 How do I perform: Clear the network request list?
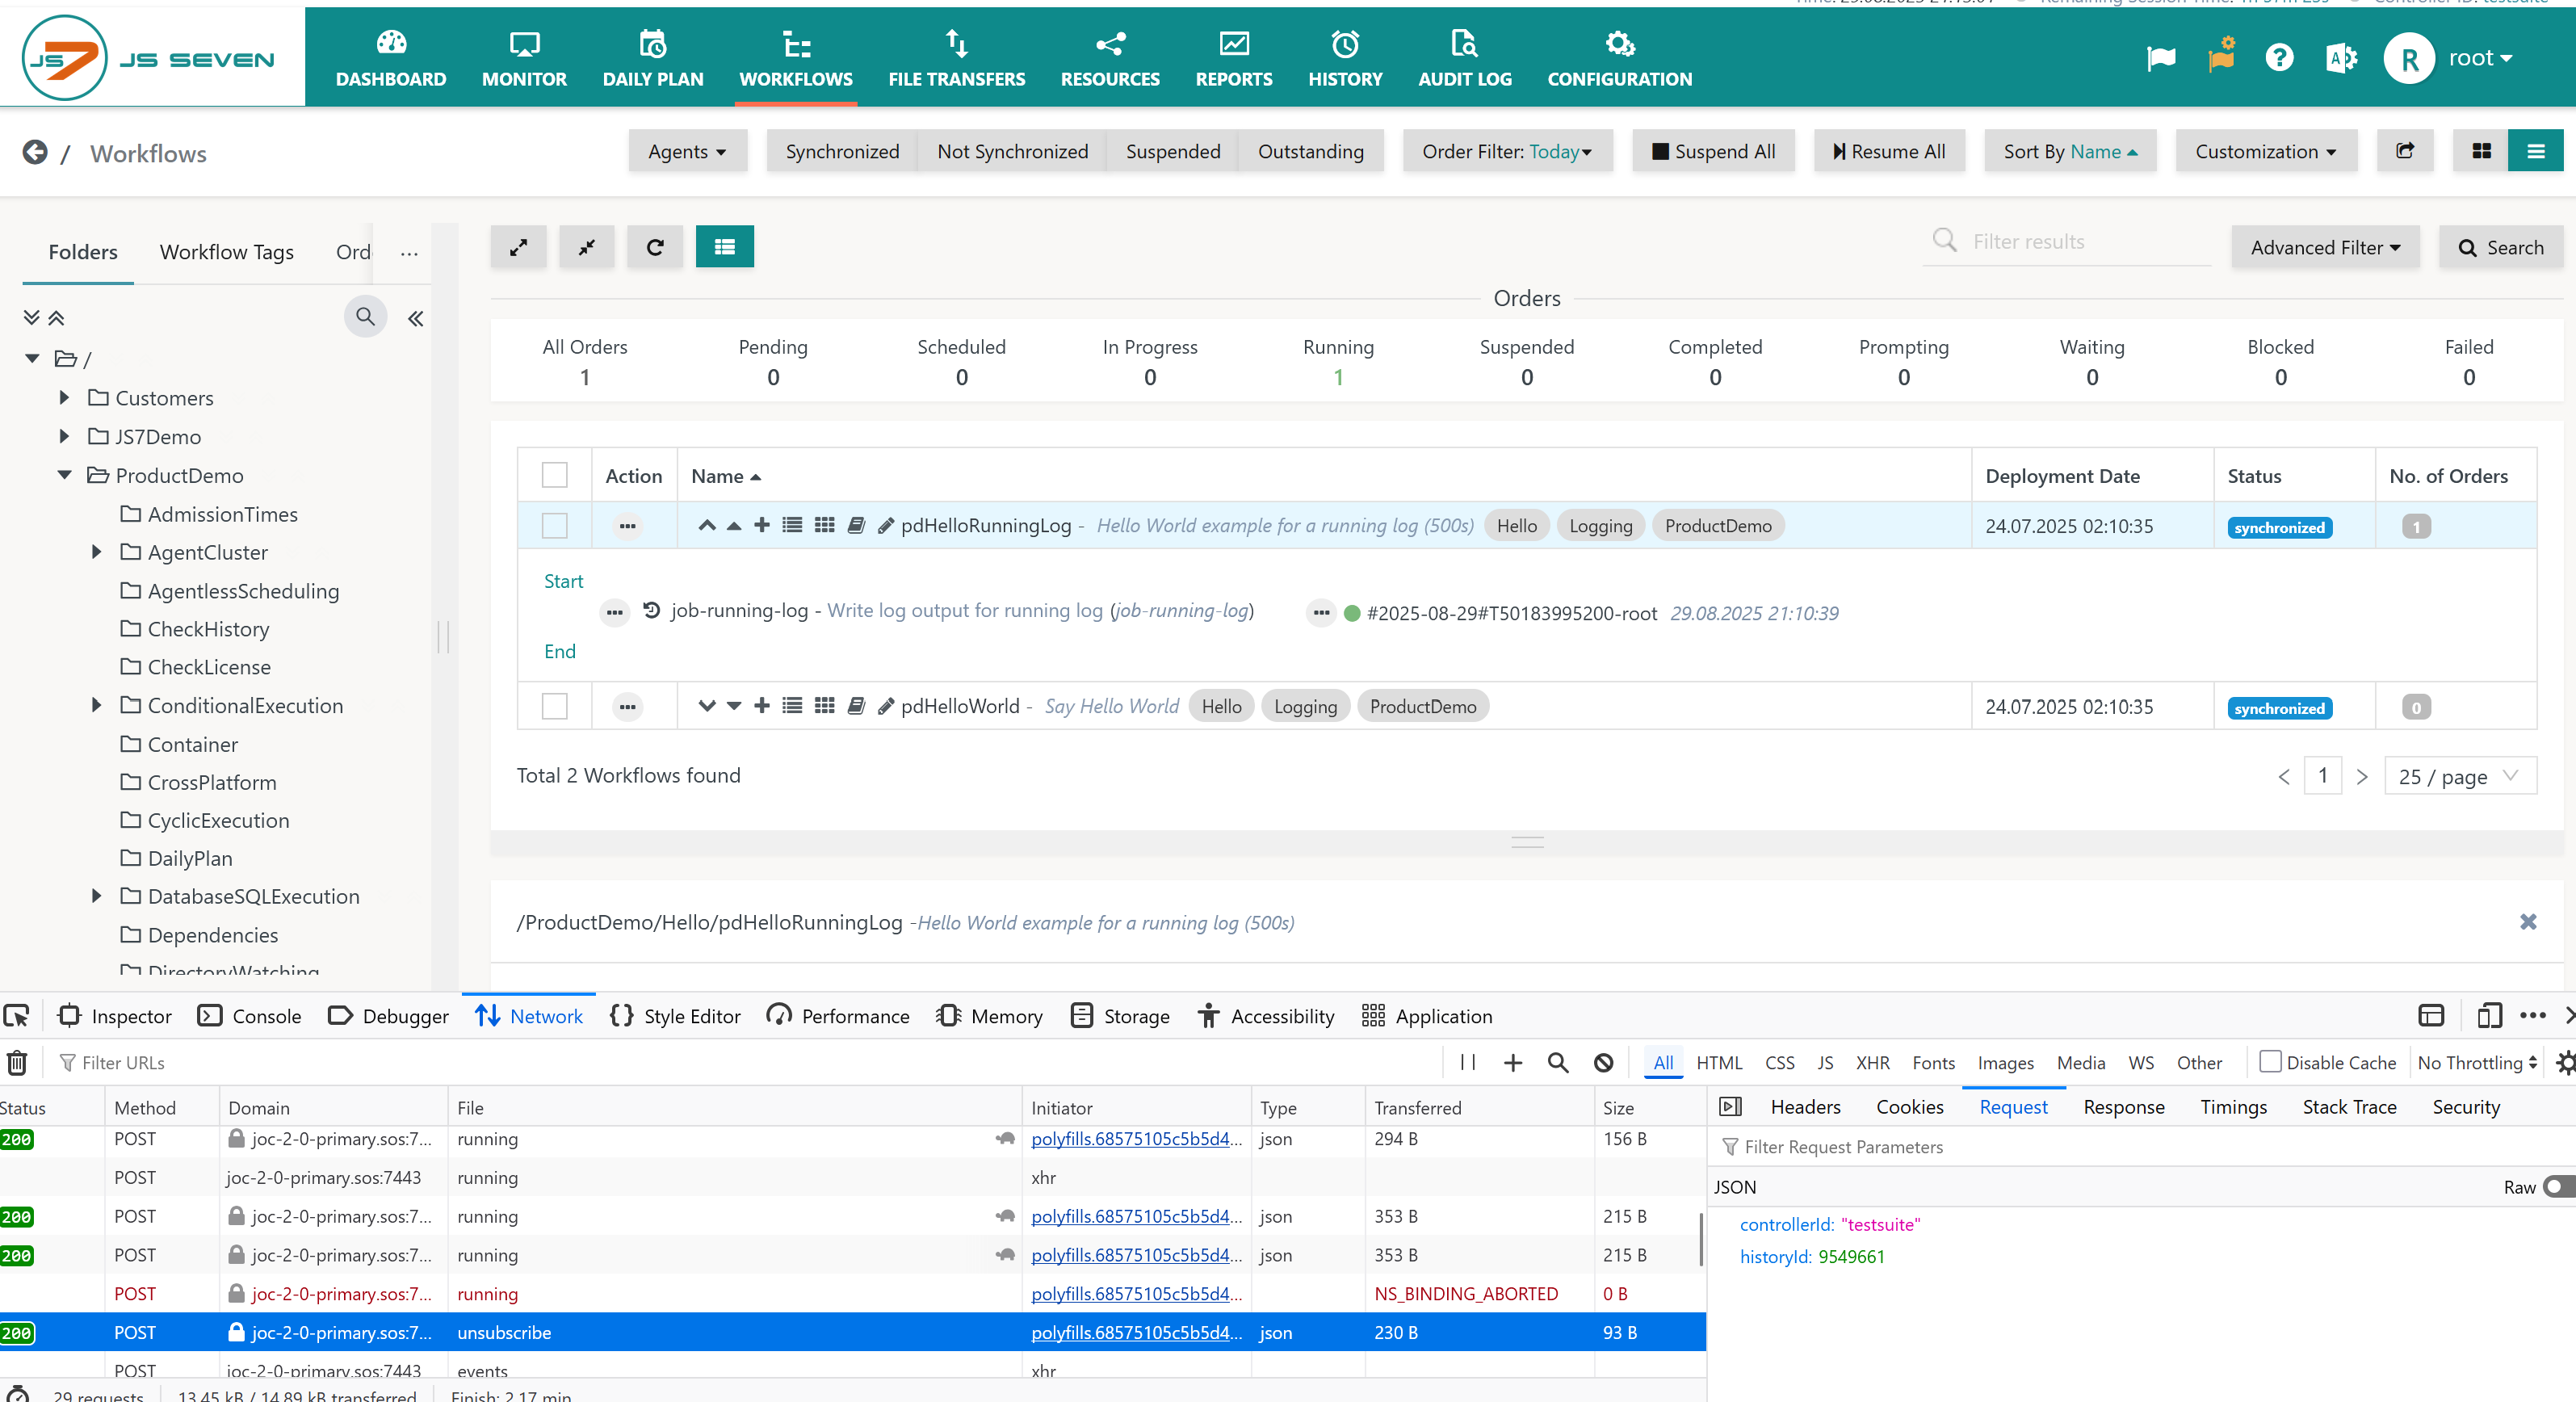coord(17,1062)
